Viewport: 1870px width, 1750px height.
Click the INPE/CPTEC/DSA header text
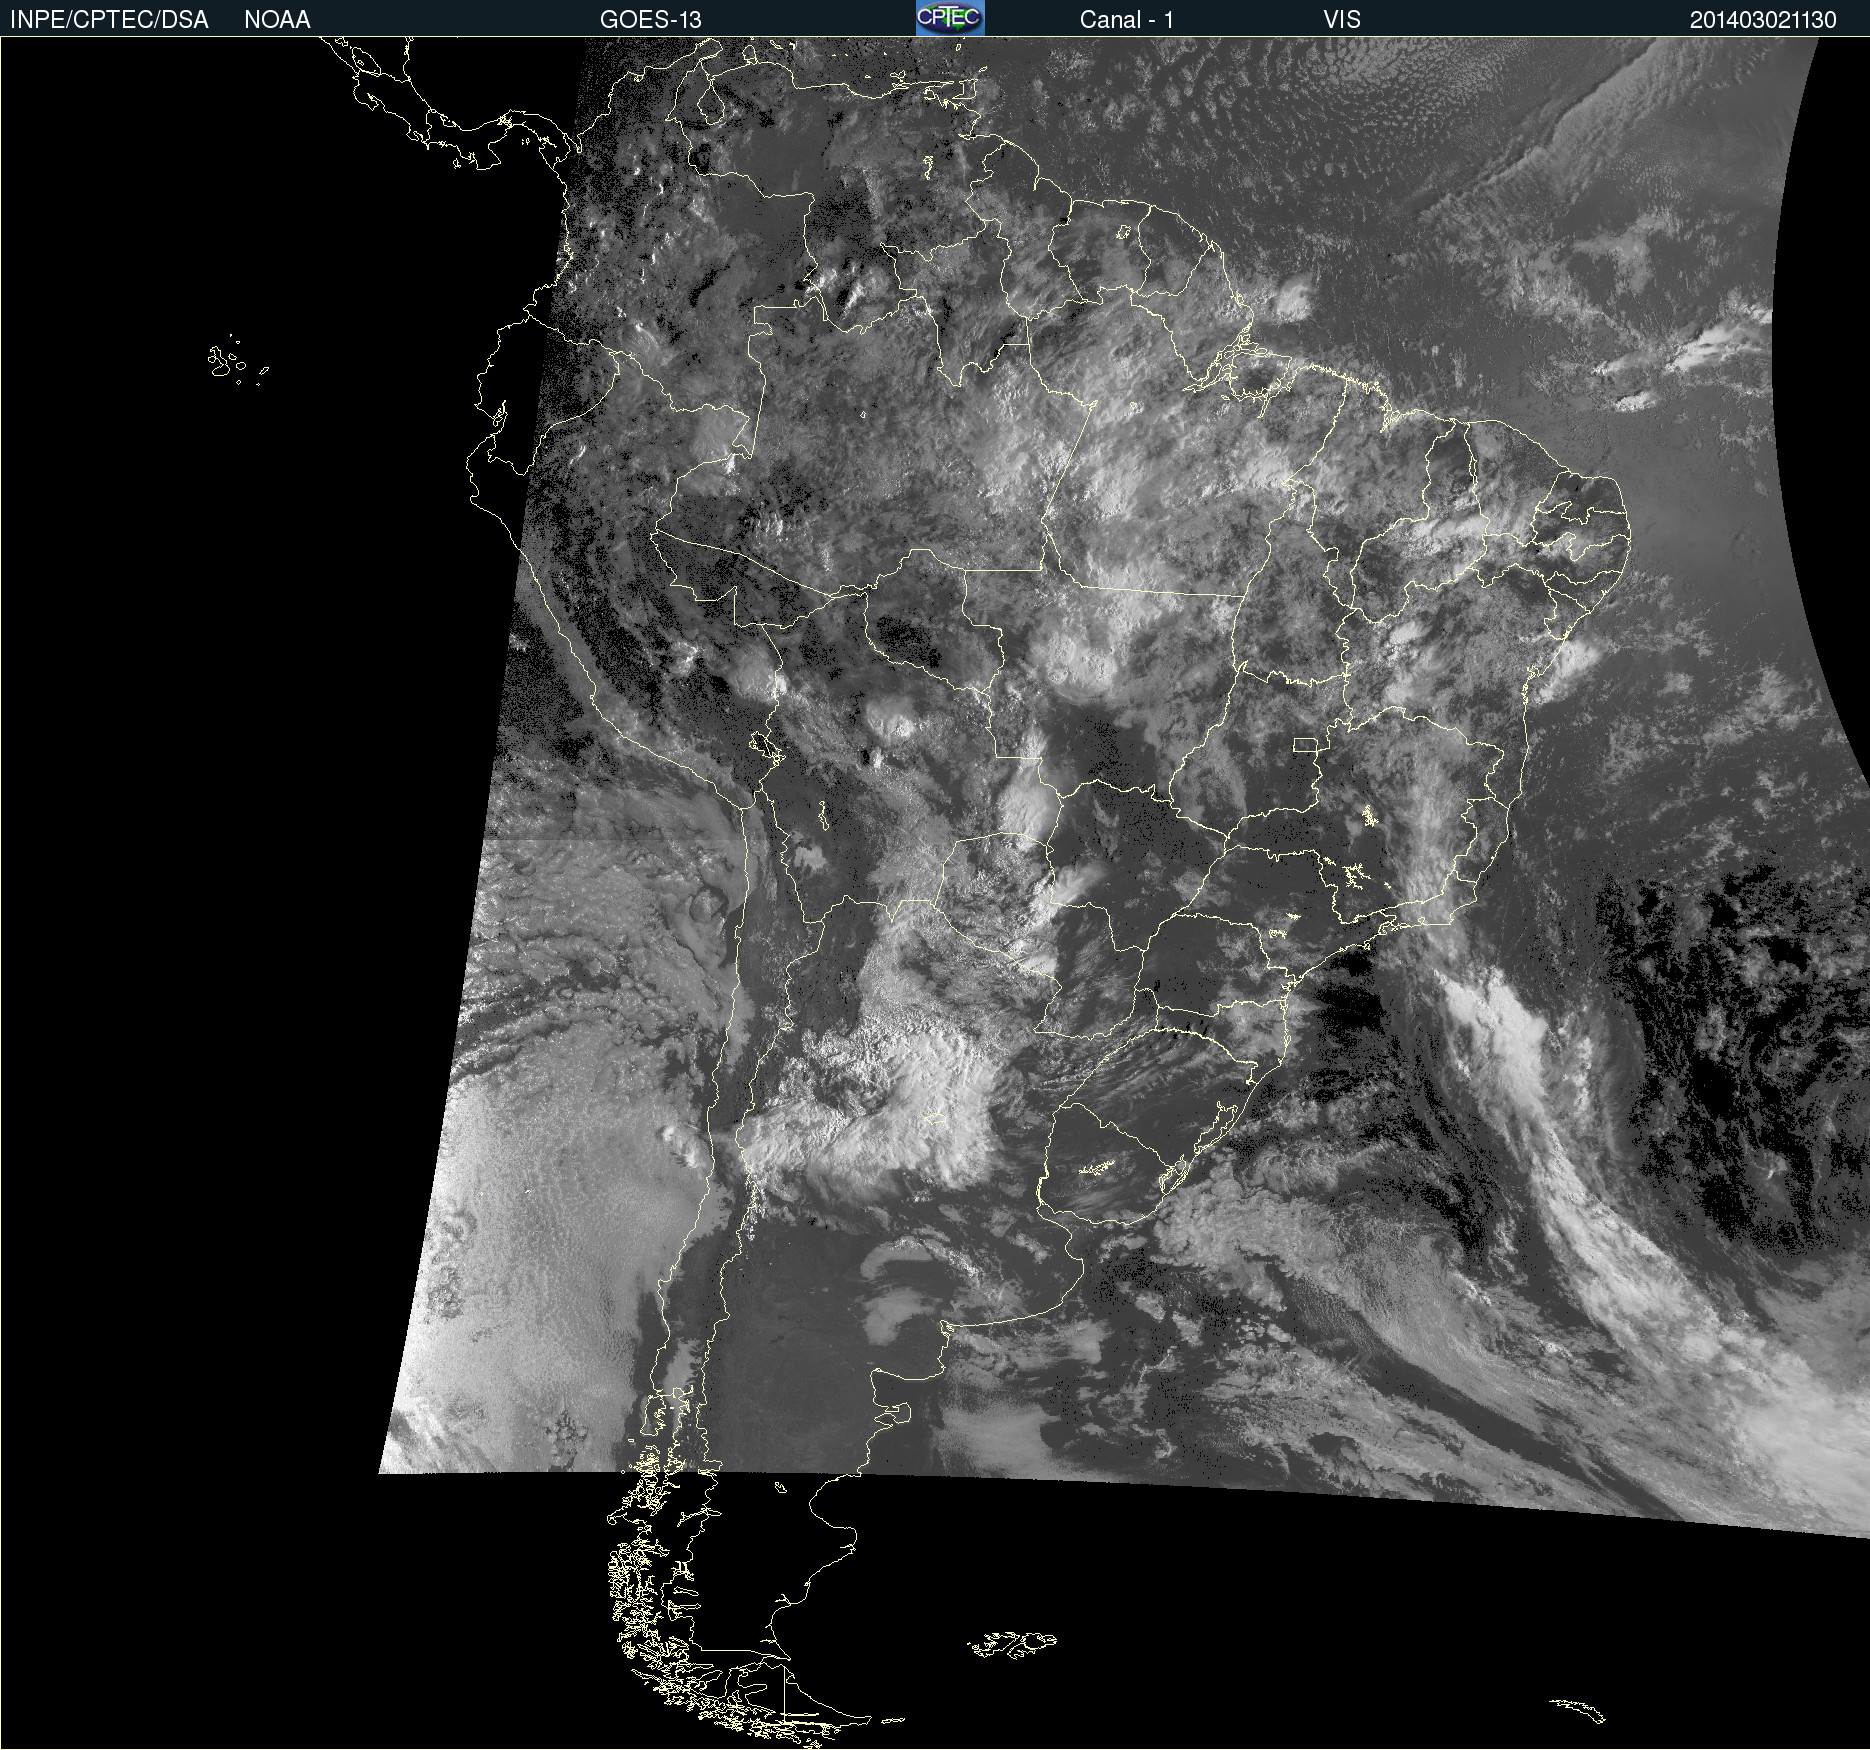pos(109,20)
